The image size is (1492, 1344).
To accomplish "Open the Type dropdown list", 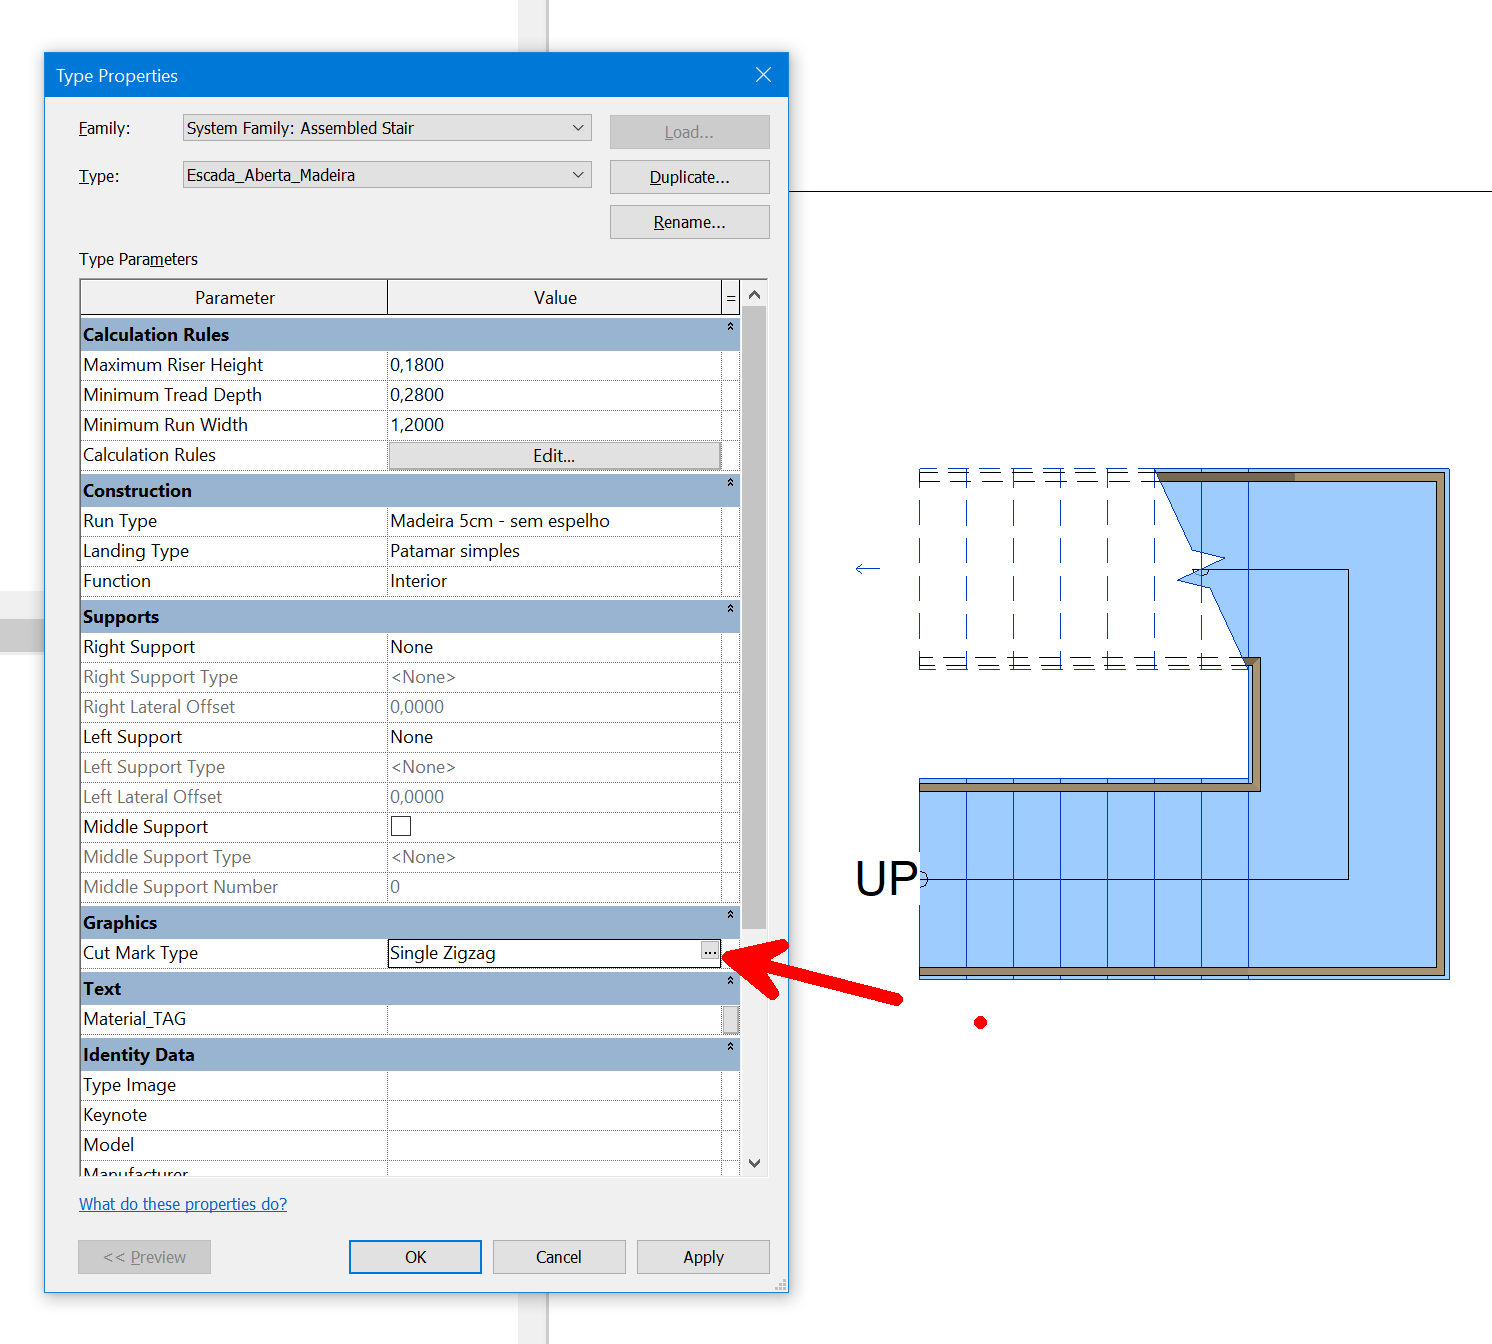I will pyautogui.click(x=578, y=174).
